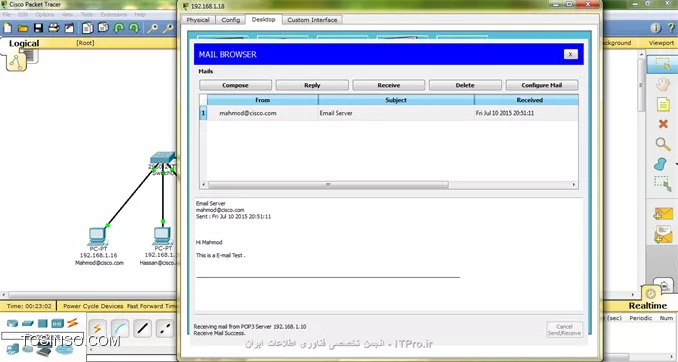Click the Paste icon in the main toolbar
This screenshot has width=678, height=362.
pyautogui.click(x=103, y=29)
